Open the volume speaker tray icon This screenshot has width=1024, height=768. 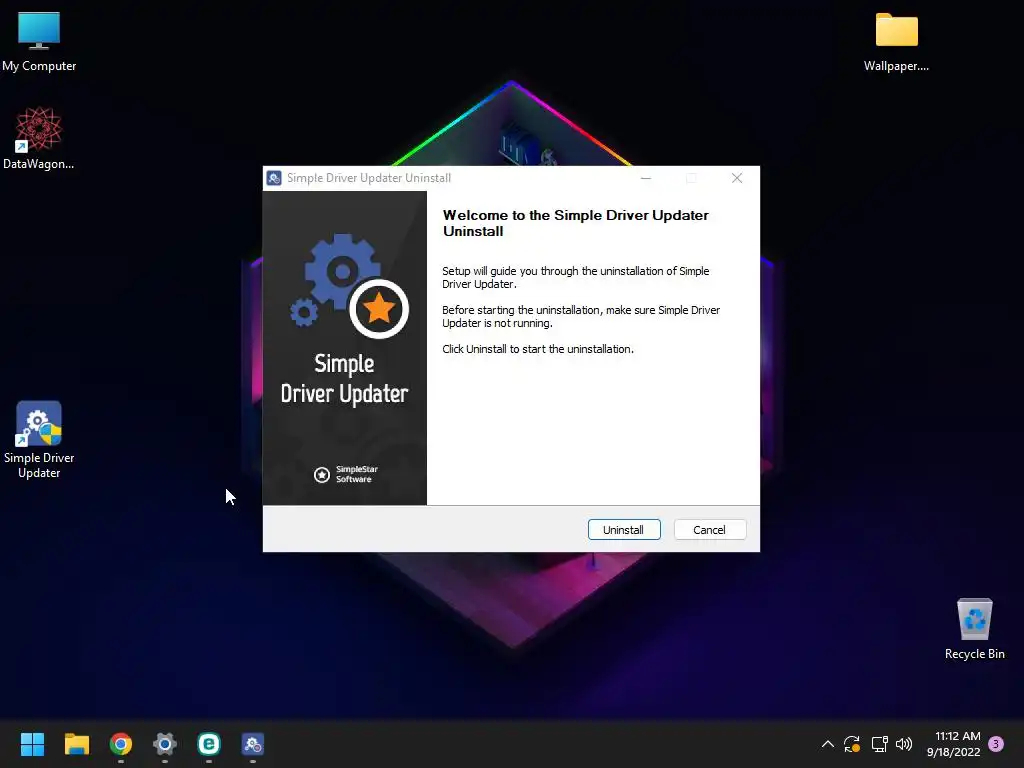pyautogui.click(x=904, y=744)
